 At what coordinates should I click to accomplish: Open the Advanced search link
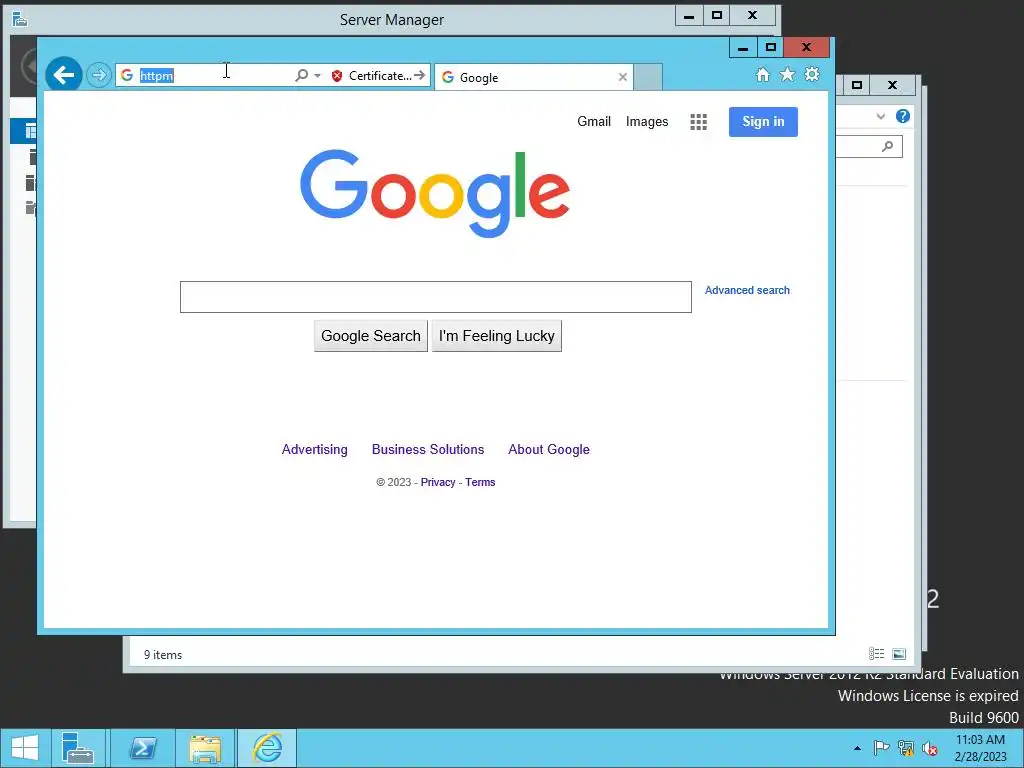pos(747,290)
